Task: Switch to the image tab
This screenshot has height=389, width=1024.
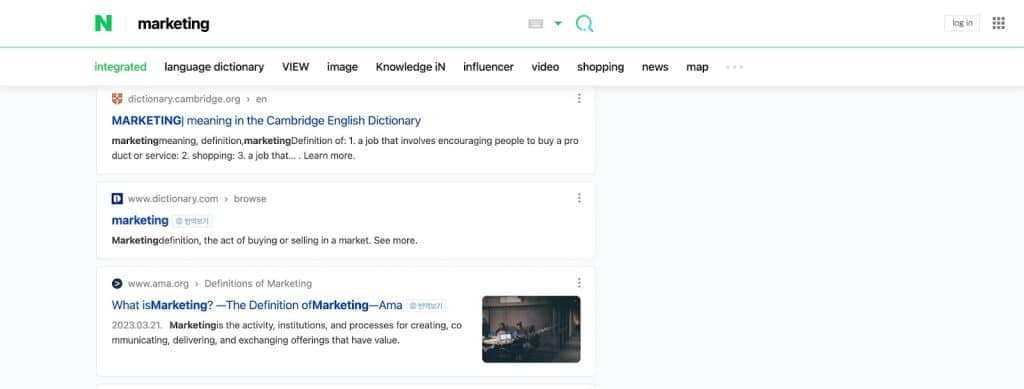Action: [x=342, y=67]
